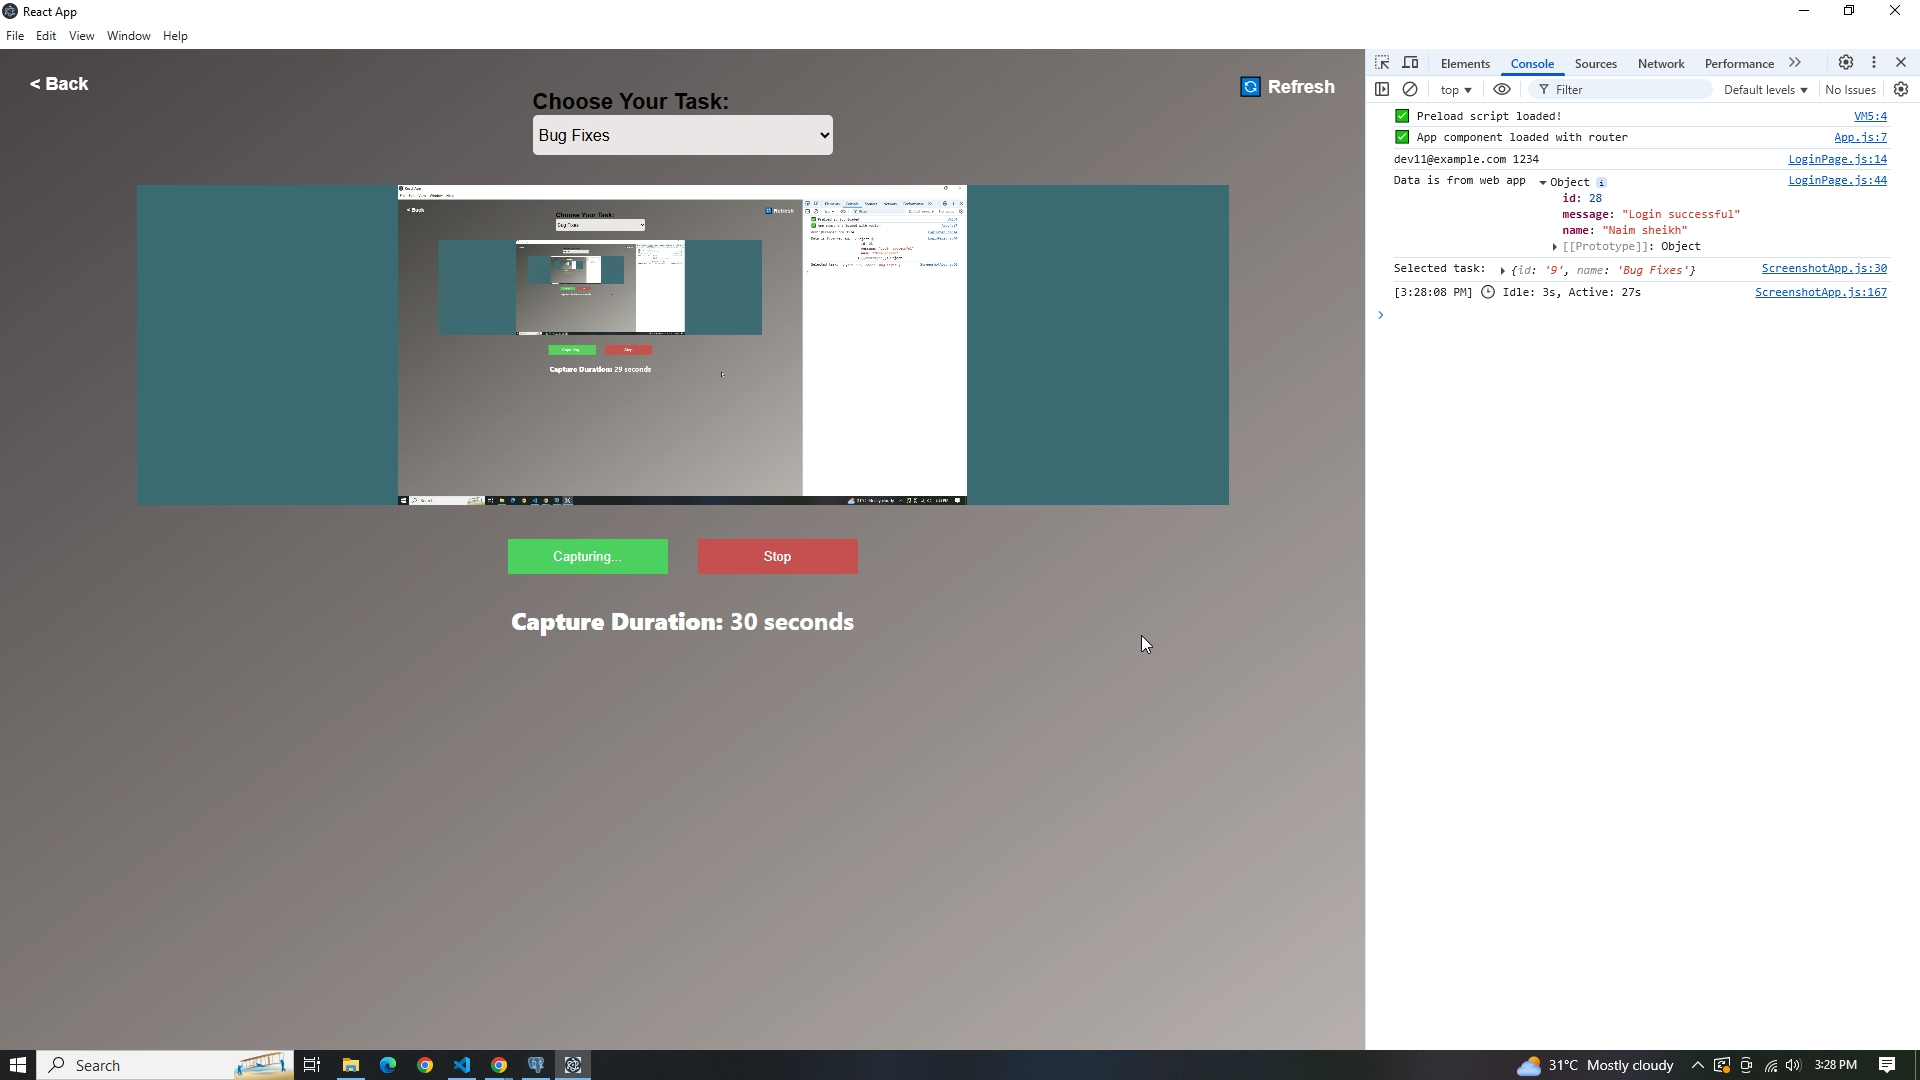Open the DevTools three-dot customize menu
1920x1080 pixels.
click(x=1874, y=63)
